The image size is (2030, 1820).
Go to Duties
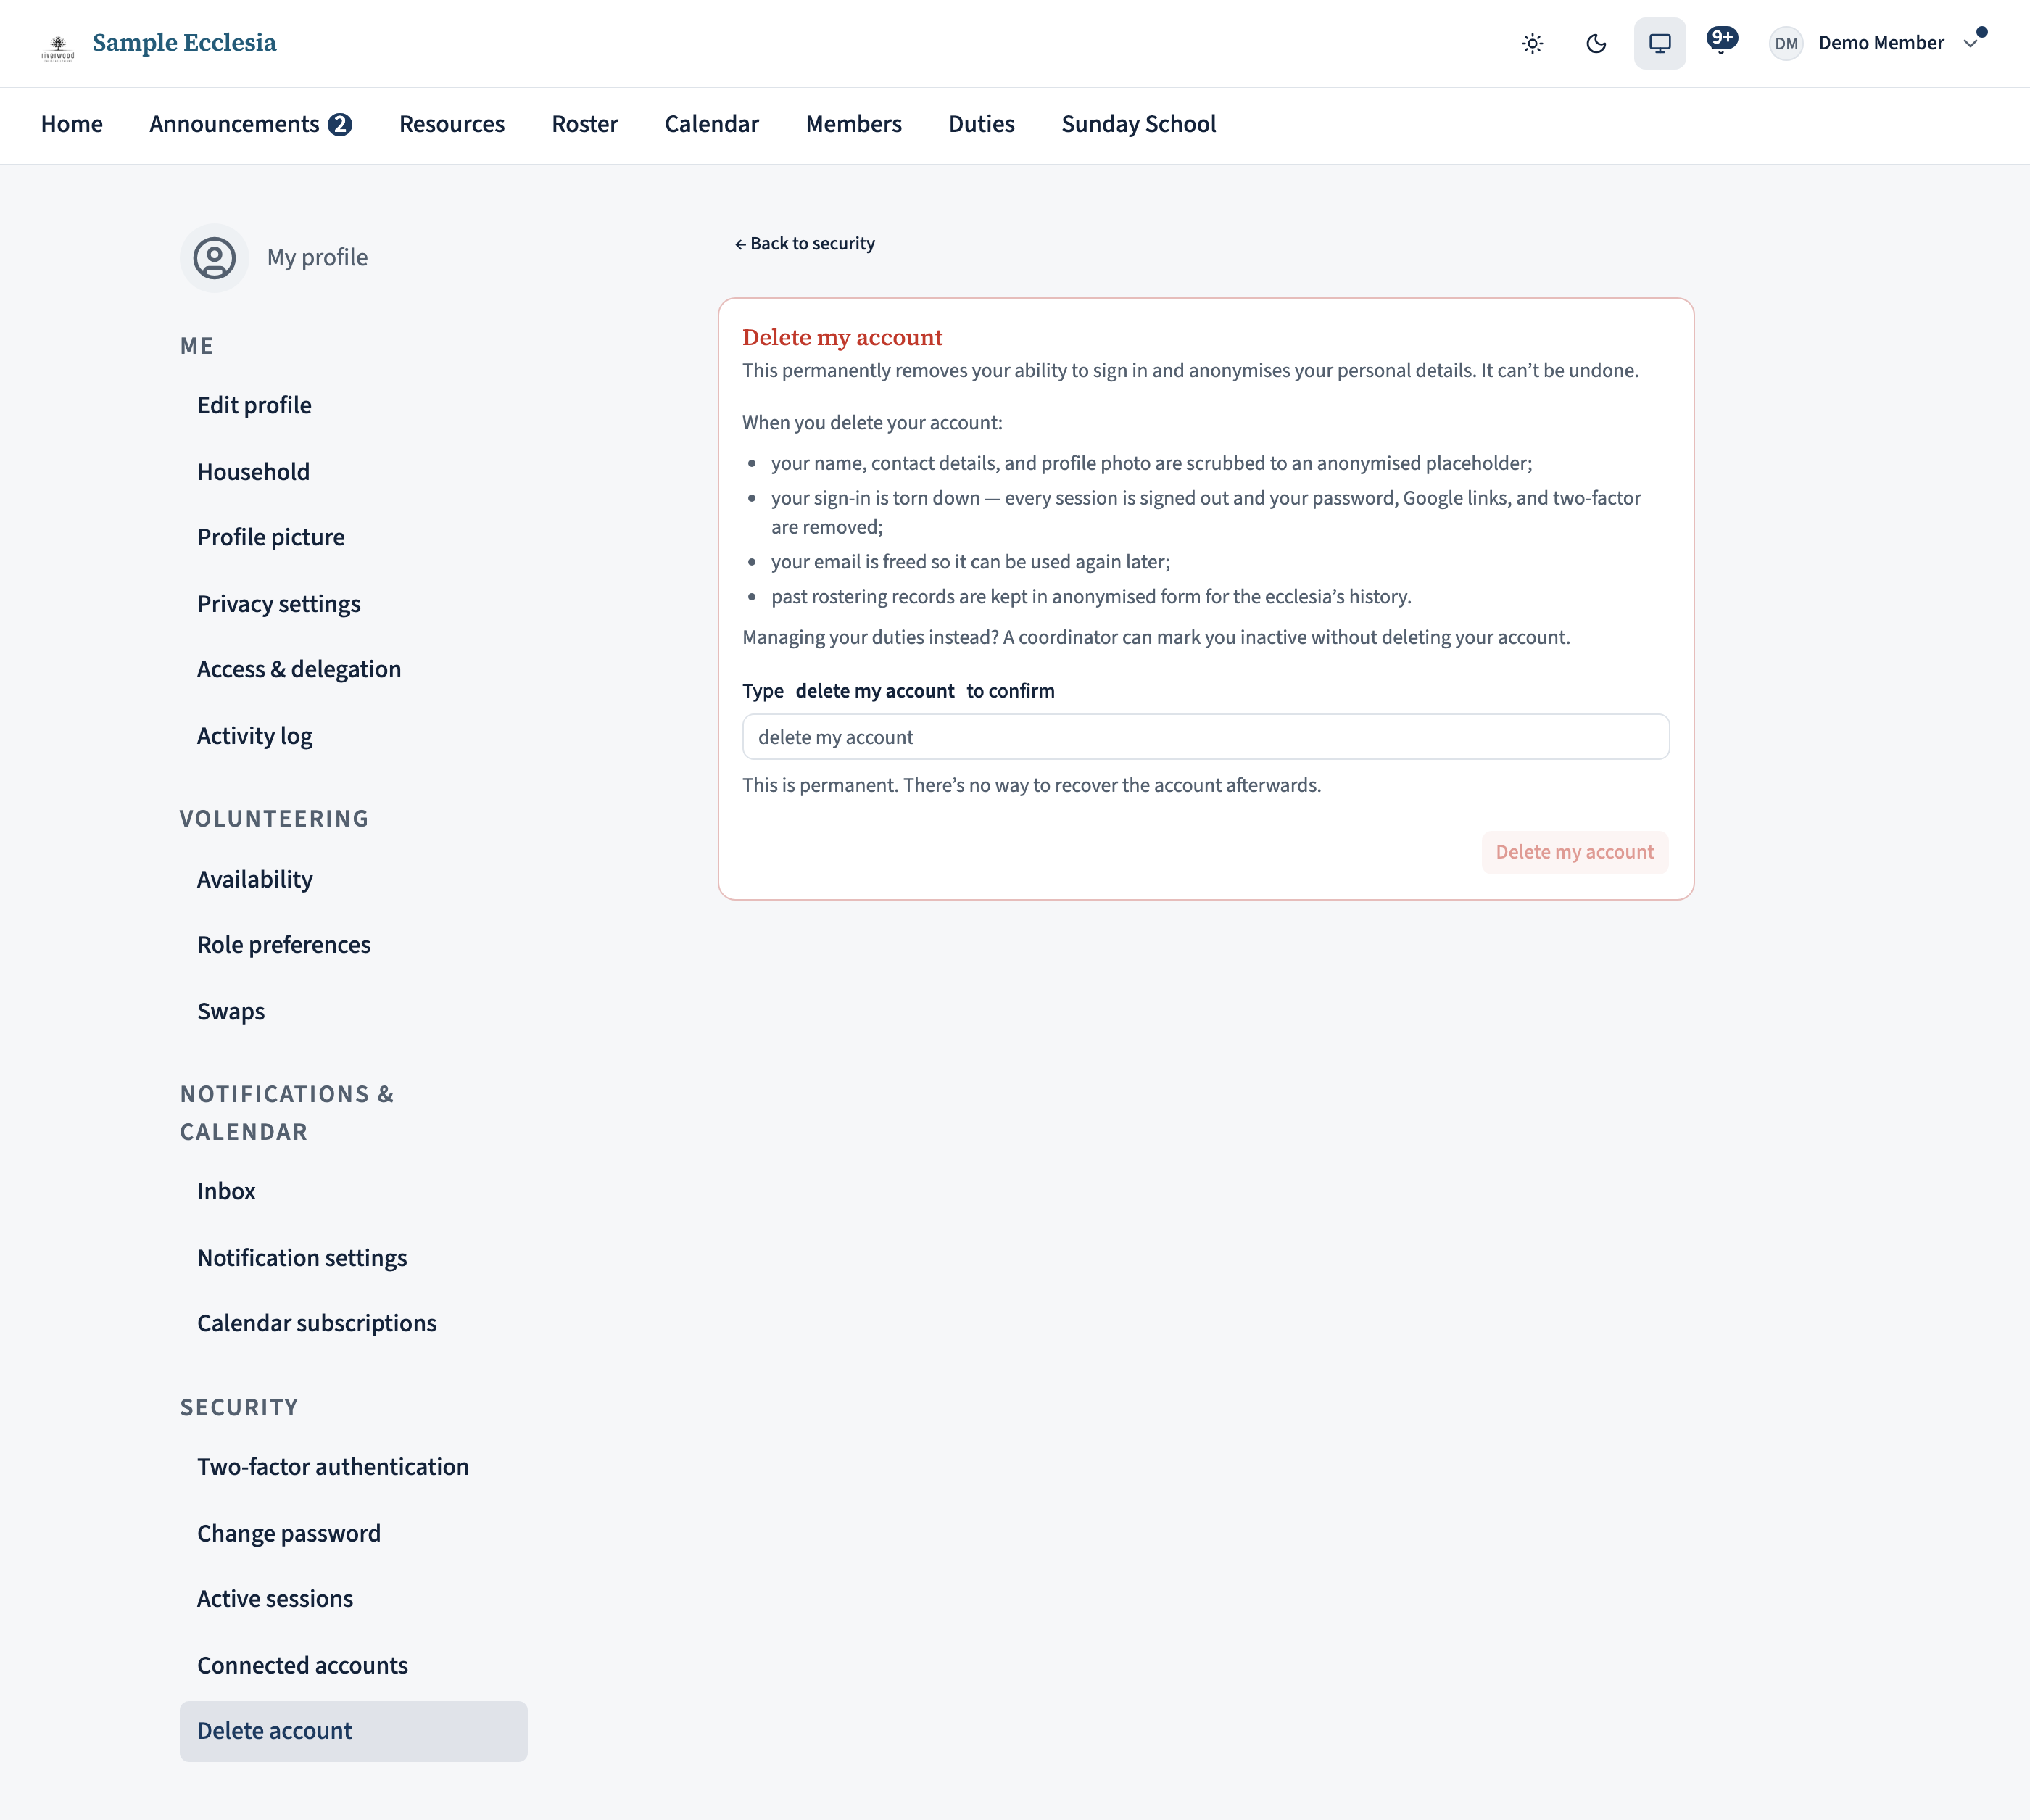pyautogui.click(x=982, y=124)
